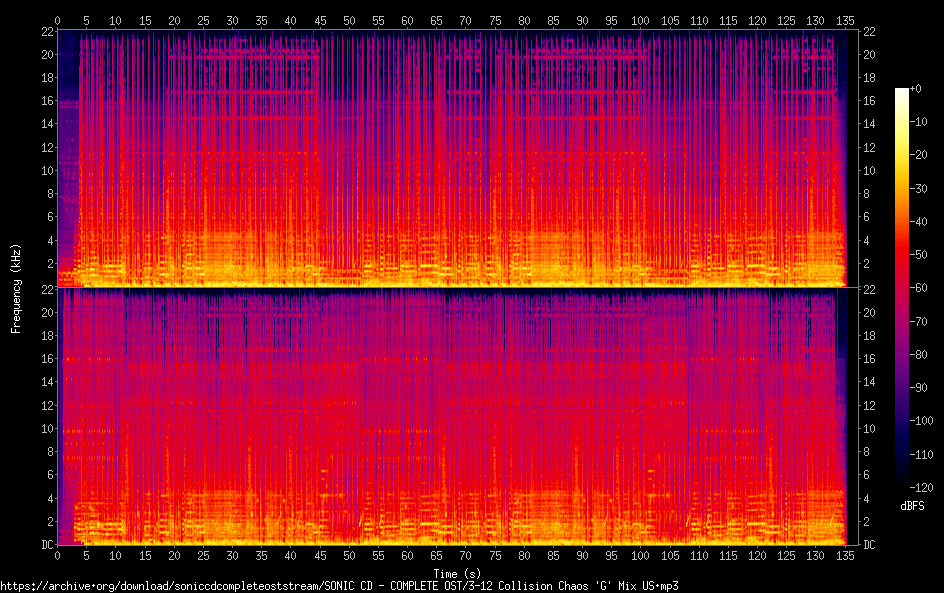This screenshot has height=593, width=944.
Task: Open the archive.org URL at the bottom
Action: pyautogui.click(x=339, y=586)
